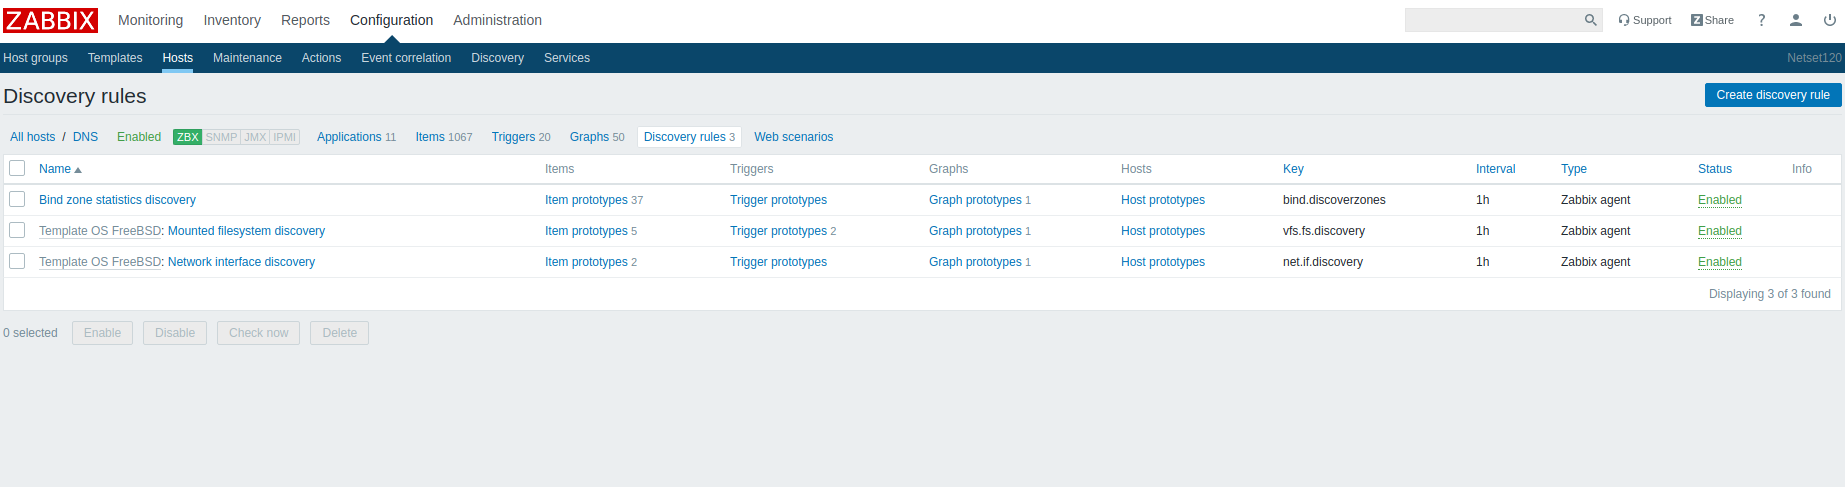Viewport: 1845px width, 487px height.
Task: Toggle the select-all checkbox in header
Action: point(17,168)
